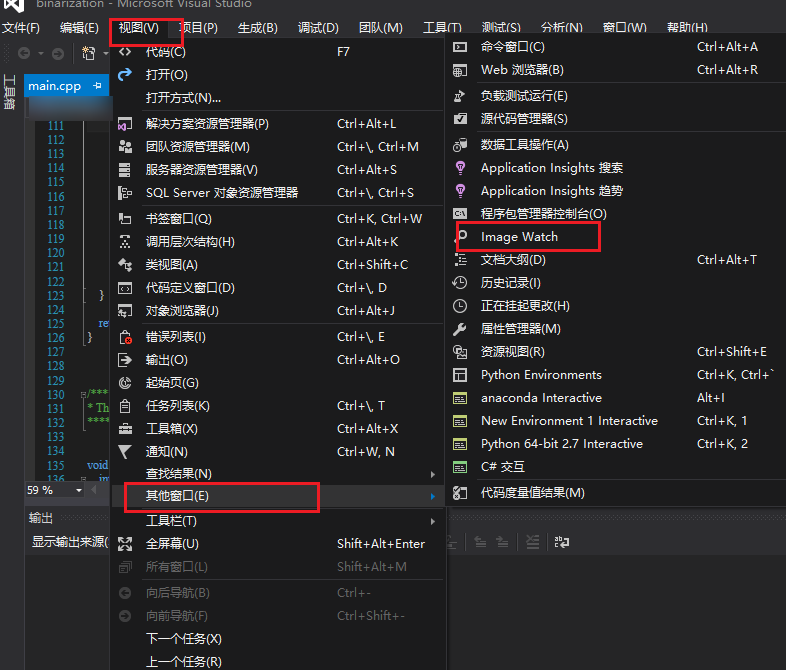Open the 59 % zoom dropdown
The image size is (786, 670).
pos(79,490)
